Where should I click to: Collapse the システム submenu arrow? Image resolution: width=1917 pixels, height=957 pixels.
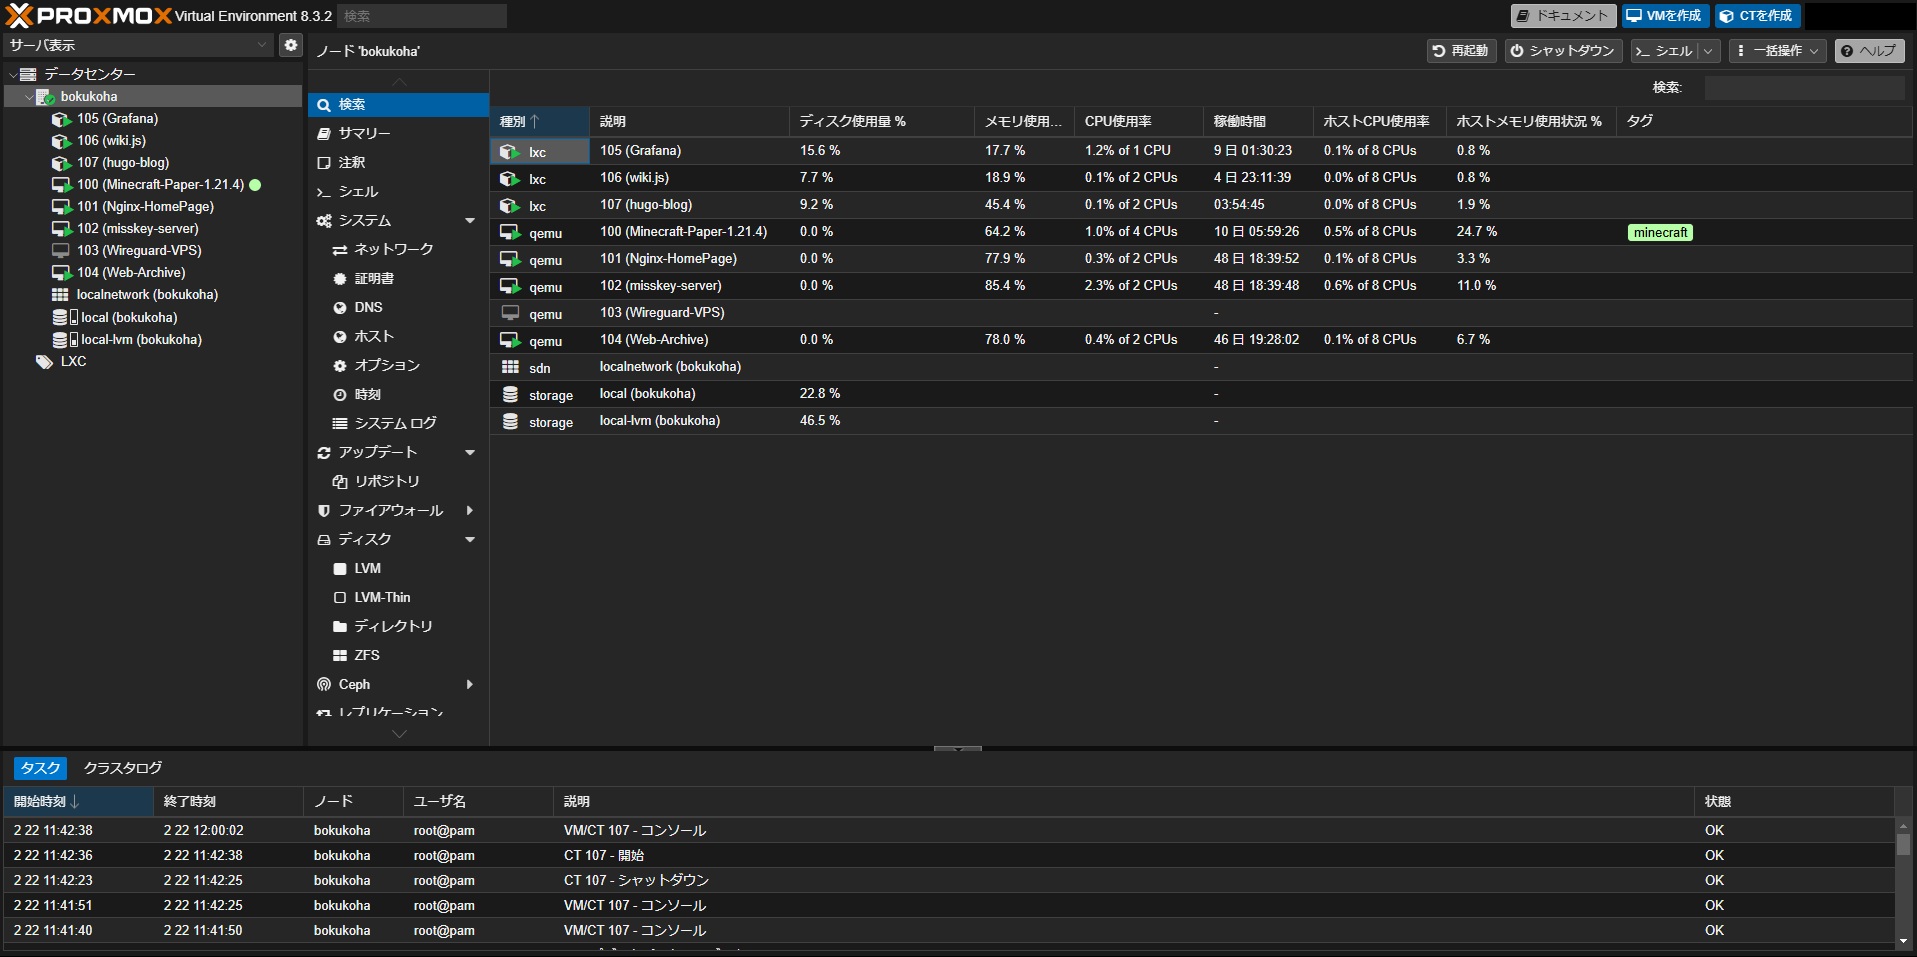point(469,221)
